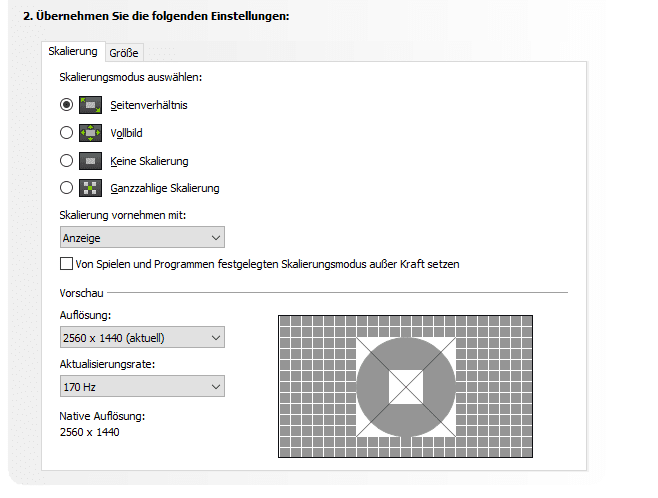The height and width of the screenshot is (498, 658).
Task: Open the Skalierung vornehmen mit dropdown
Action: click(x=142, y=237)
